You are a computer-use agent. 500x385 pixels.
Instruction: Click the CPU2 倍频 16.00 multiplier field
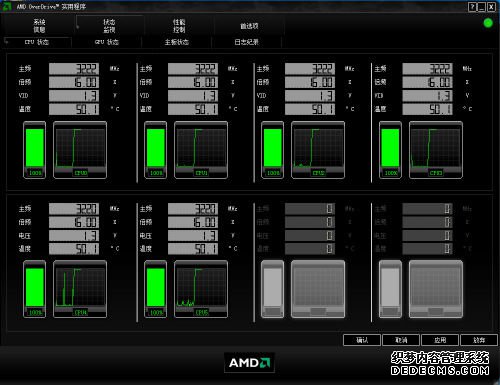pyautogui.click(x=310, y=82)
